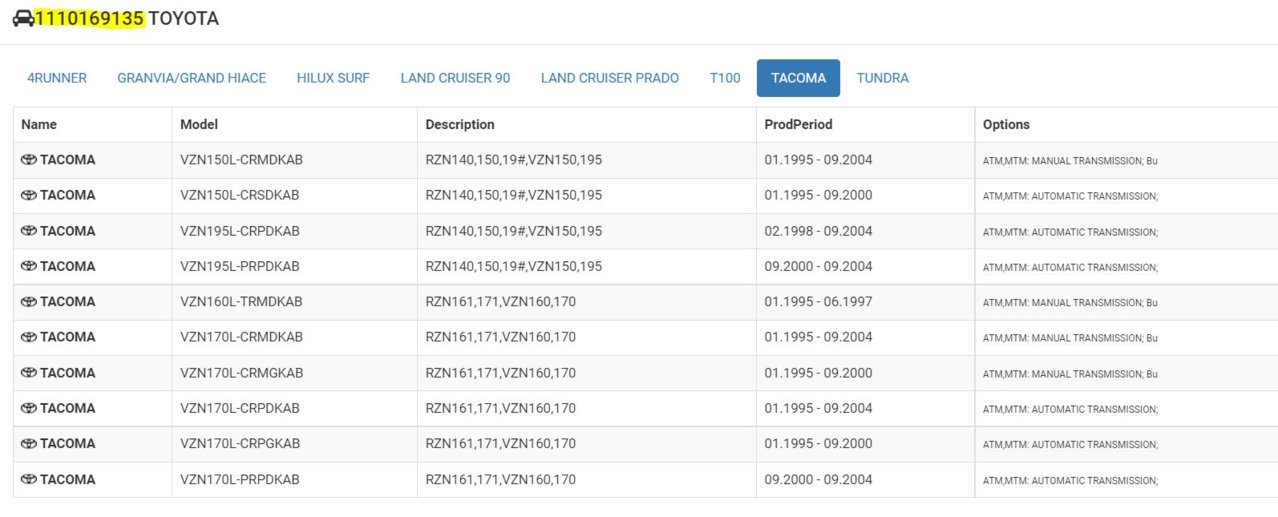Click the Toyota logo in the VZN170L-CRMGKAB row
This screenshot has height=517, width=1278.
[28, 373]
